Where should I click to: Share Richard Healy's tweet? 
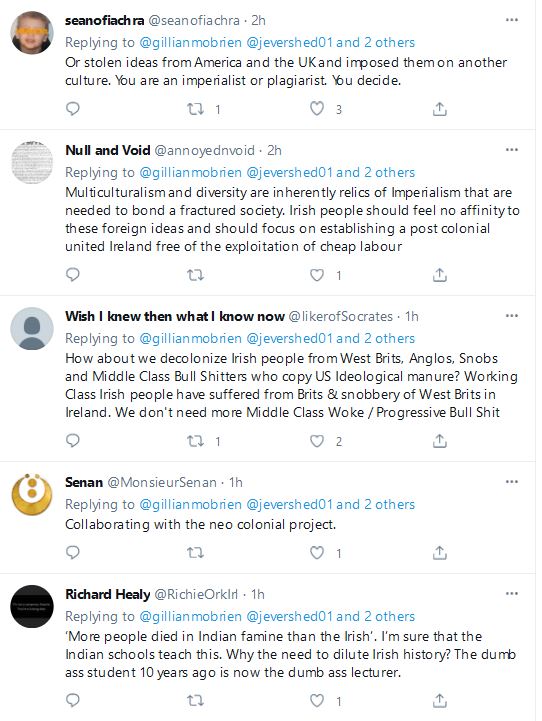click(x=439, y=700)
